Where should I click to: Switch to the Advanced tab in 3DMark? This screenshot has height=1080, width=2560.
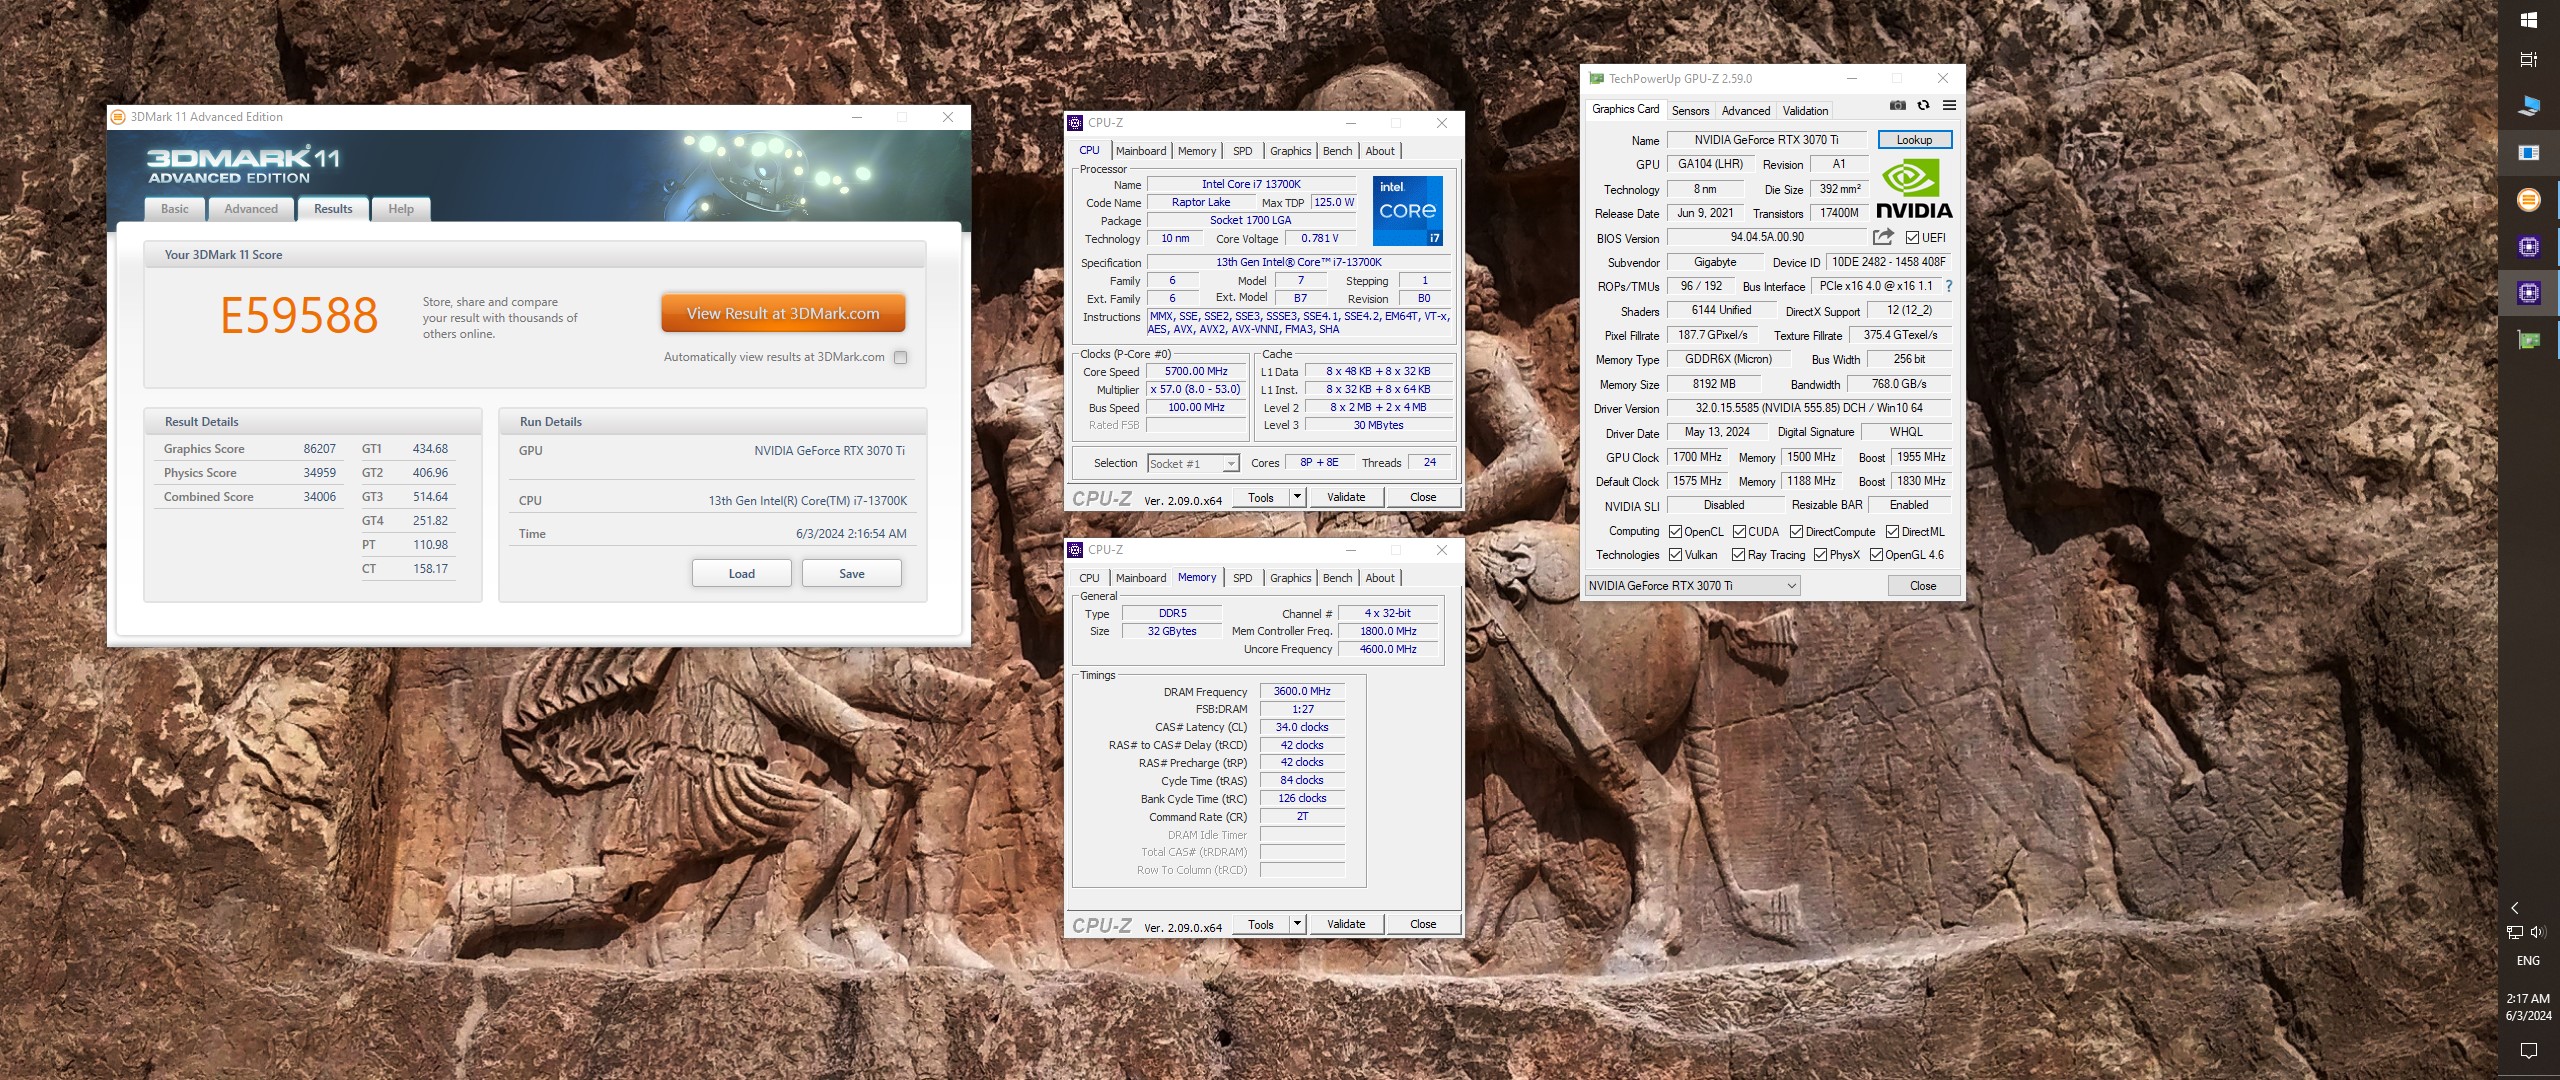pos(251,209)
